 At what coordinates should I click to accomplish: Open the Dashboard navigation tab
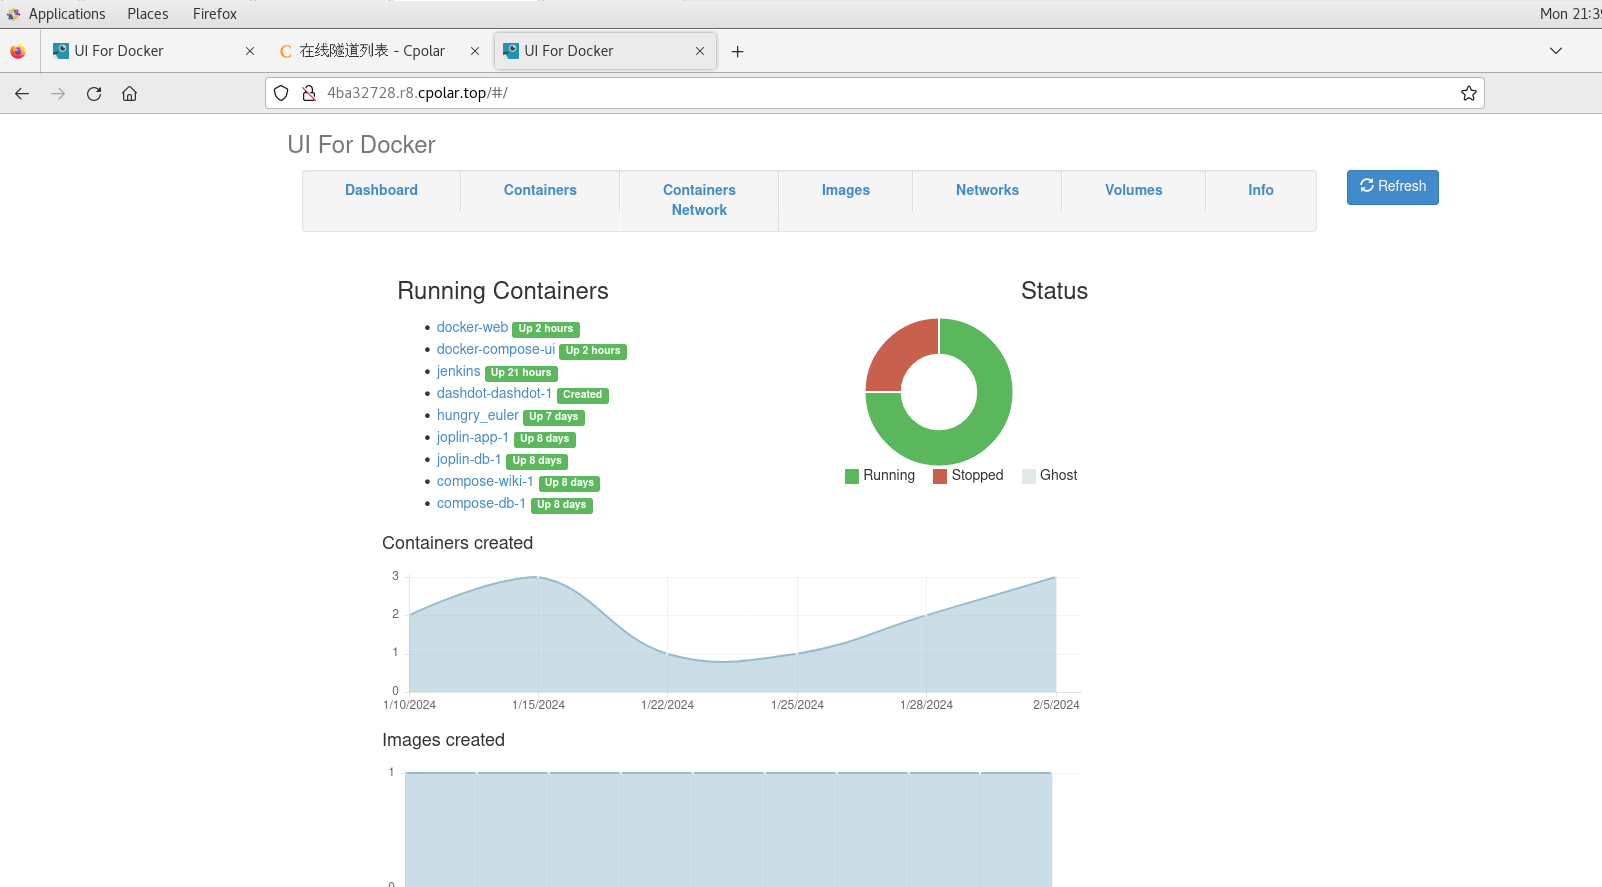pos(382,190)
